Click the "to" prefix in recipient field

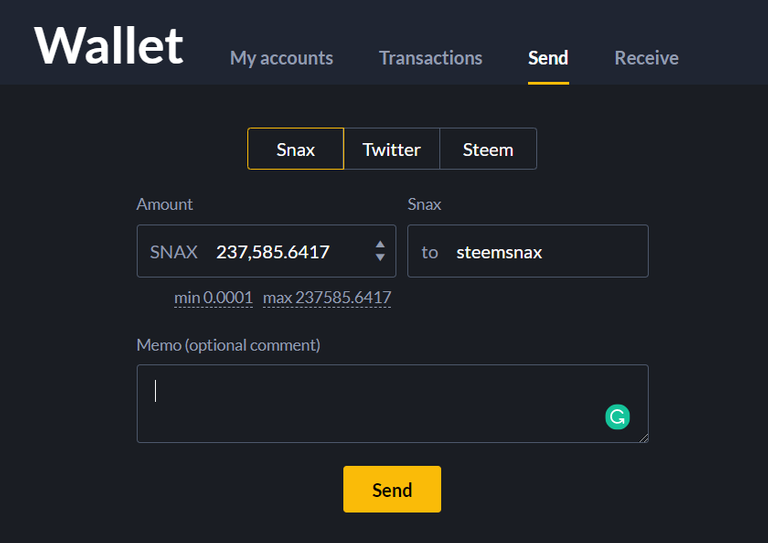pyautogui.click(x=430, y=253)
